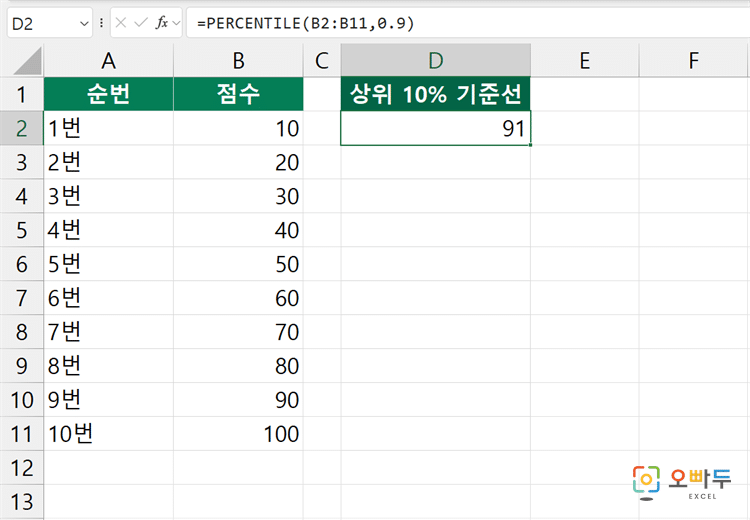Select score cell with value 90
This screenshot has width=750, height=520.
click(238, 400)
